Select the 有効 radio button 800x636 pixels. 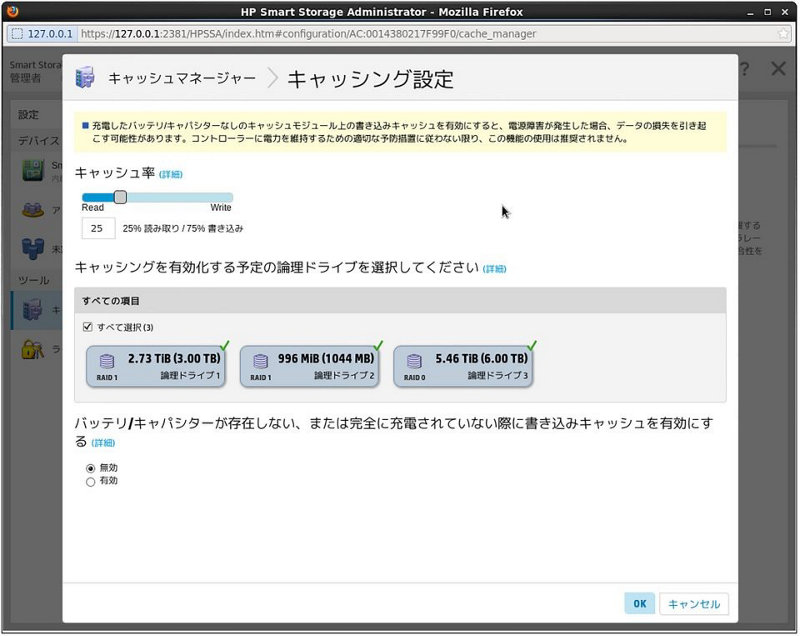(89, 481)
